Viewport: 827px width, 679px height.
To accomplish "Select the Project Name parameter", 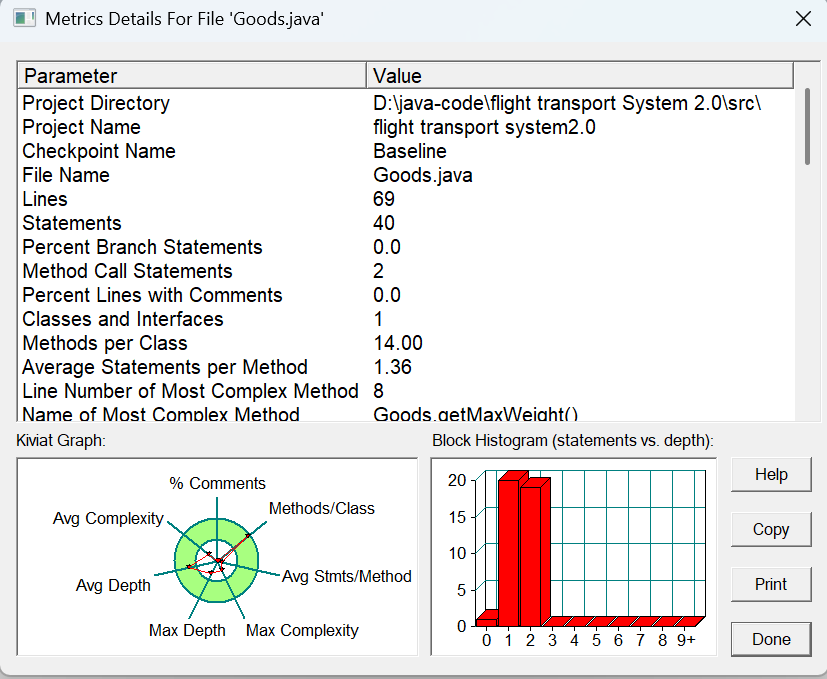I will click(81, 127).
